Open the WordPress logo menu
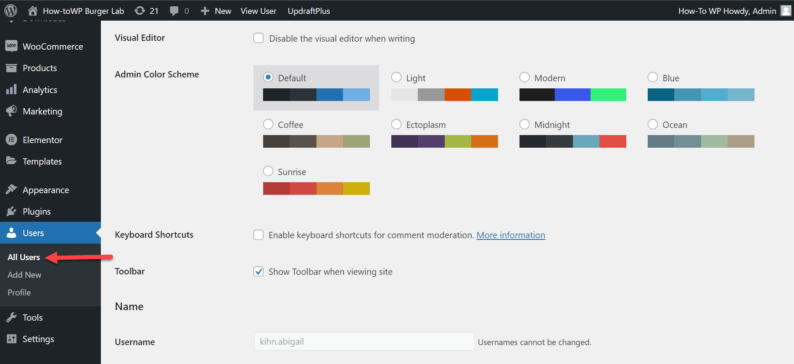This screenshot has height=364, width=794. coord(11,11)
